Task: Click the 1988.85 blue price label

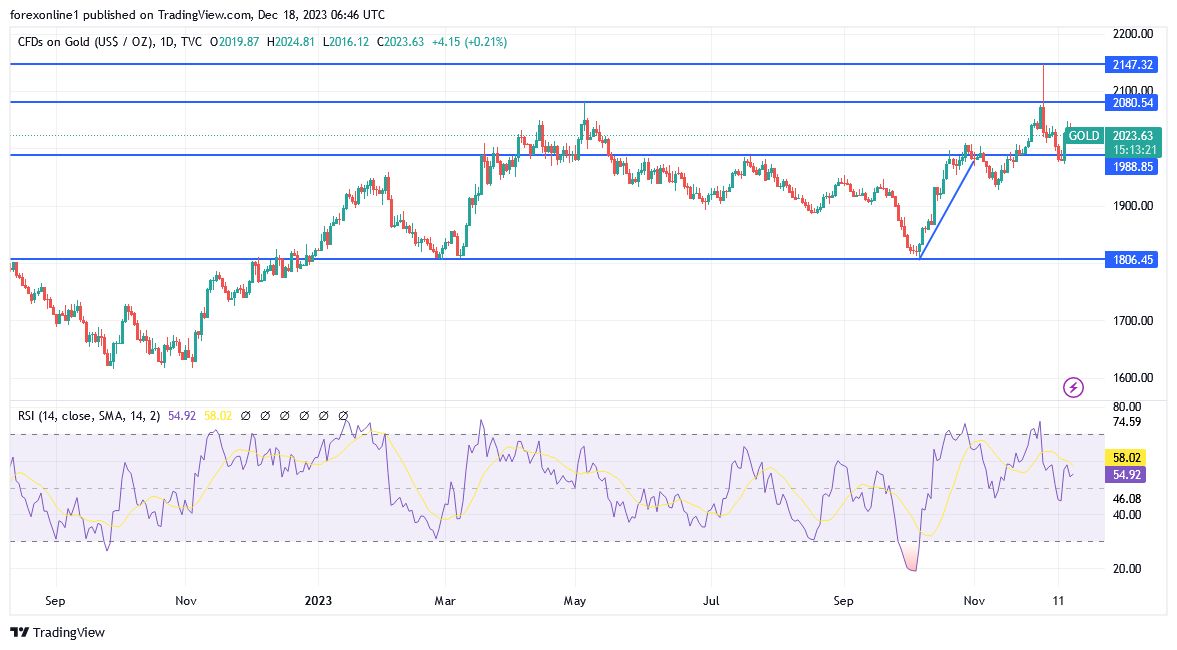Action: [1130, 166]
